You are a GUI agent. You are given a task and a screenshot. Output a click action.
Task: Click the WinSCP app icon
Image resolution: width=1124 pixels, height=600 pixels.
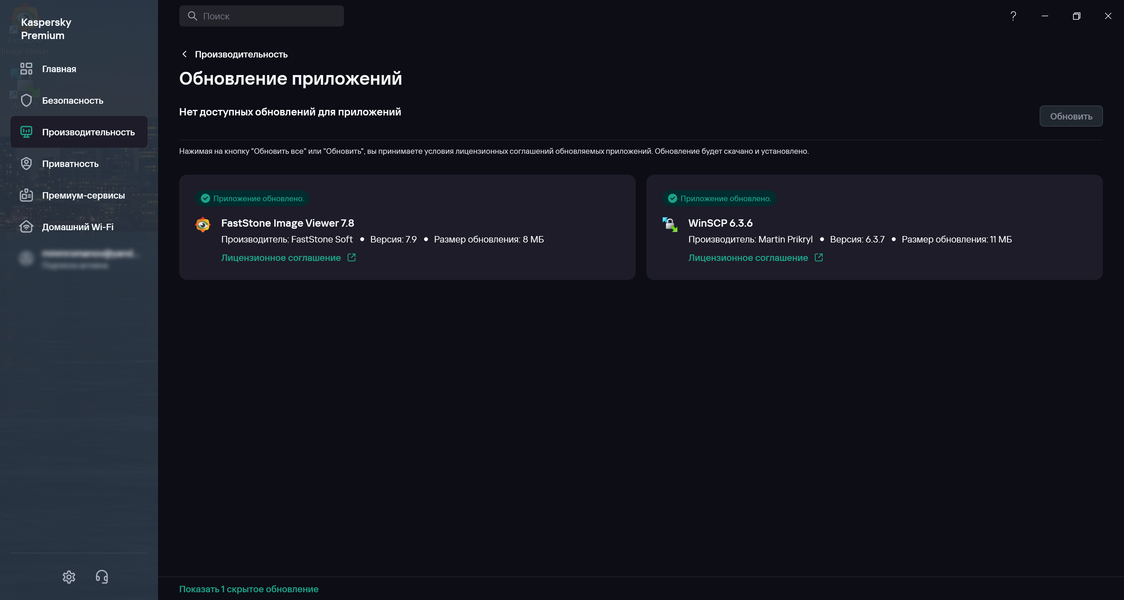670,225
